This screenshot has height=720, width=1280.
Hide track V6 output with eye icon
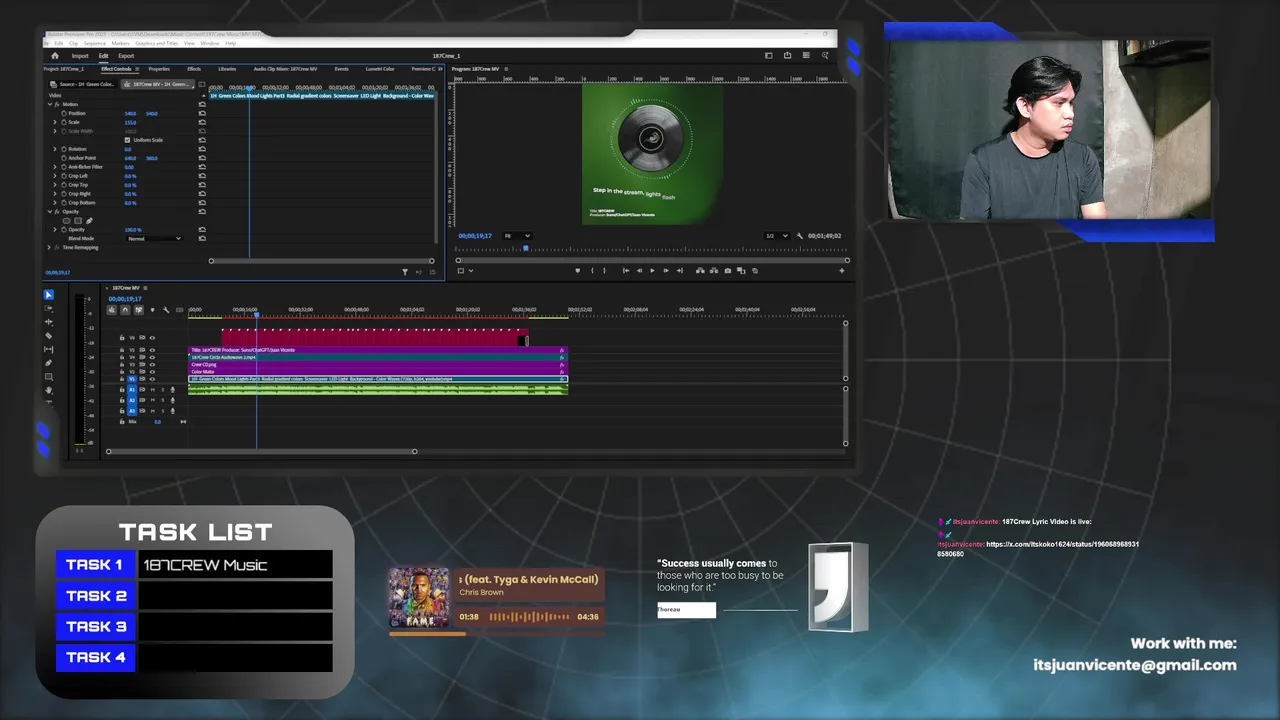pos(152,338)
